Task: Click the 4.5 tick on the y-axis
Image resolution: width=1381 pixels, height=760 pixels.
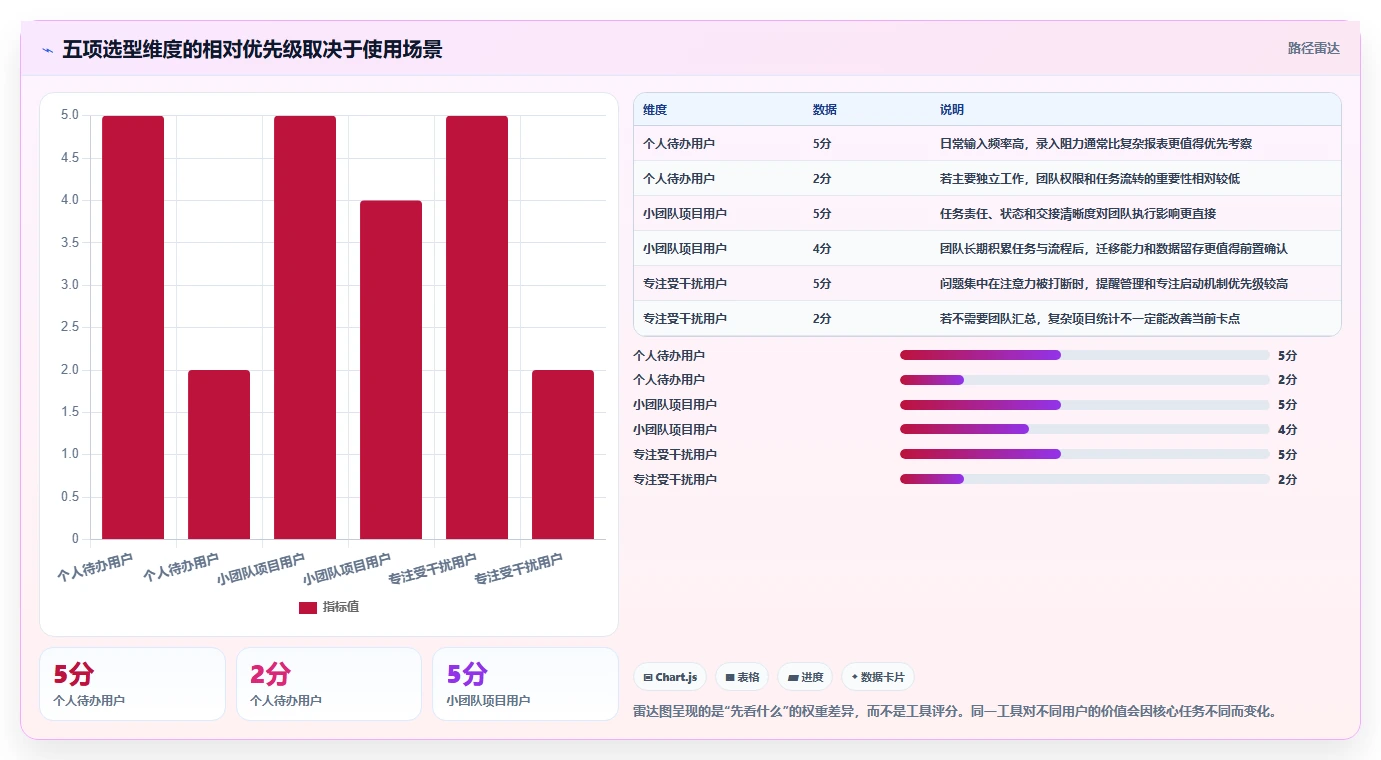Action: (69, 158)
